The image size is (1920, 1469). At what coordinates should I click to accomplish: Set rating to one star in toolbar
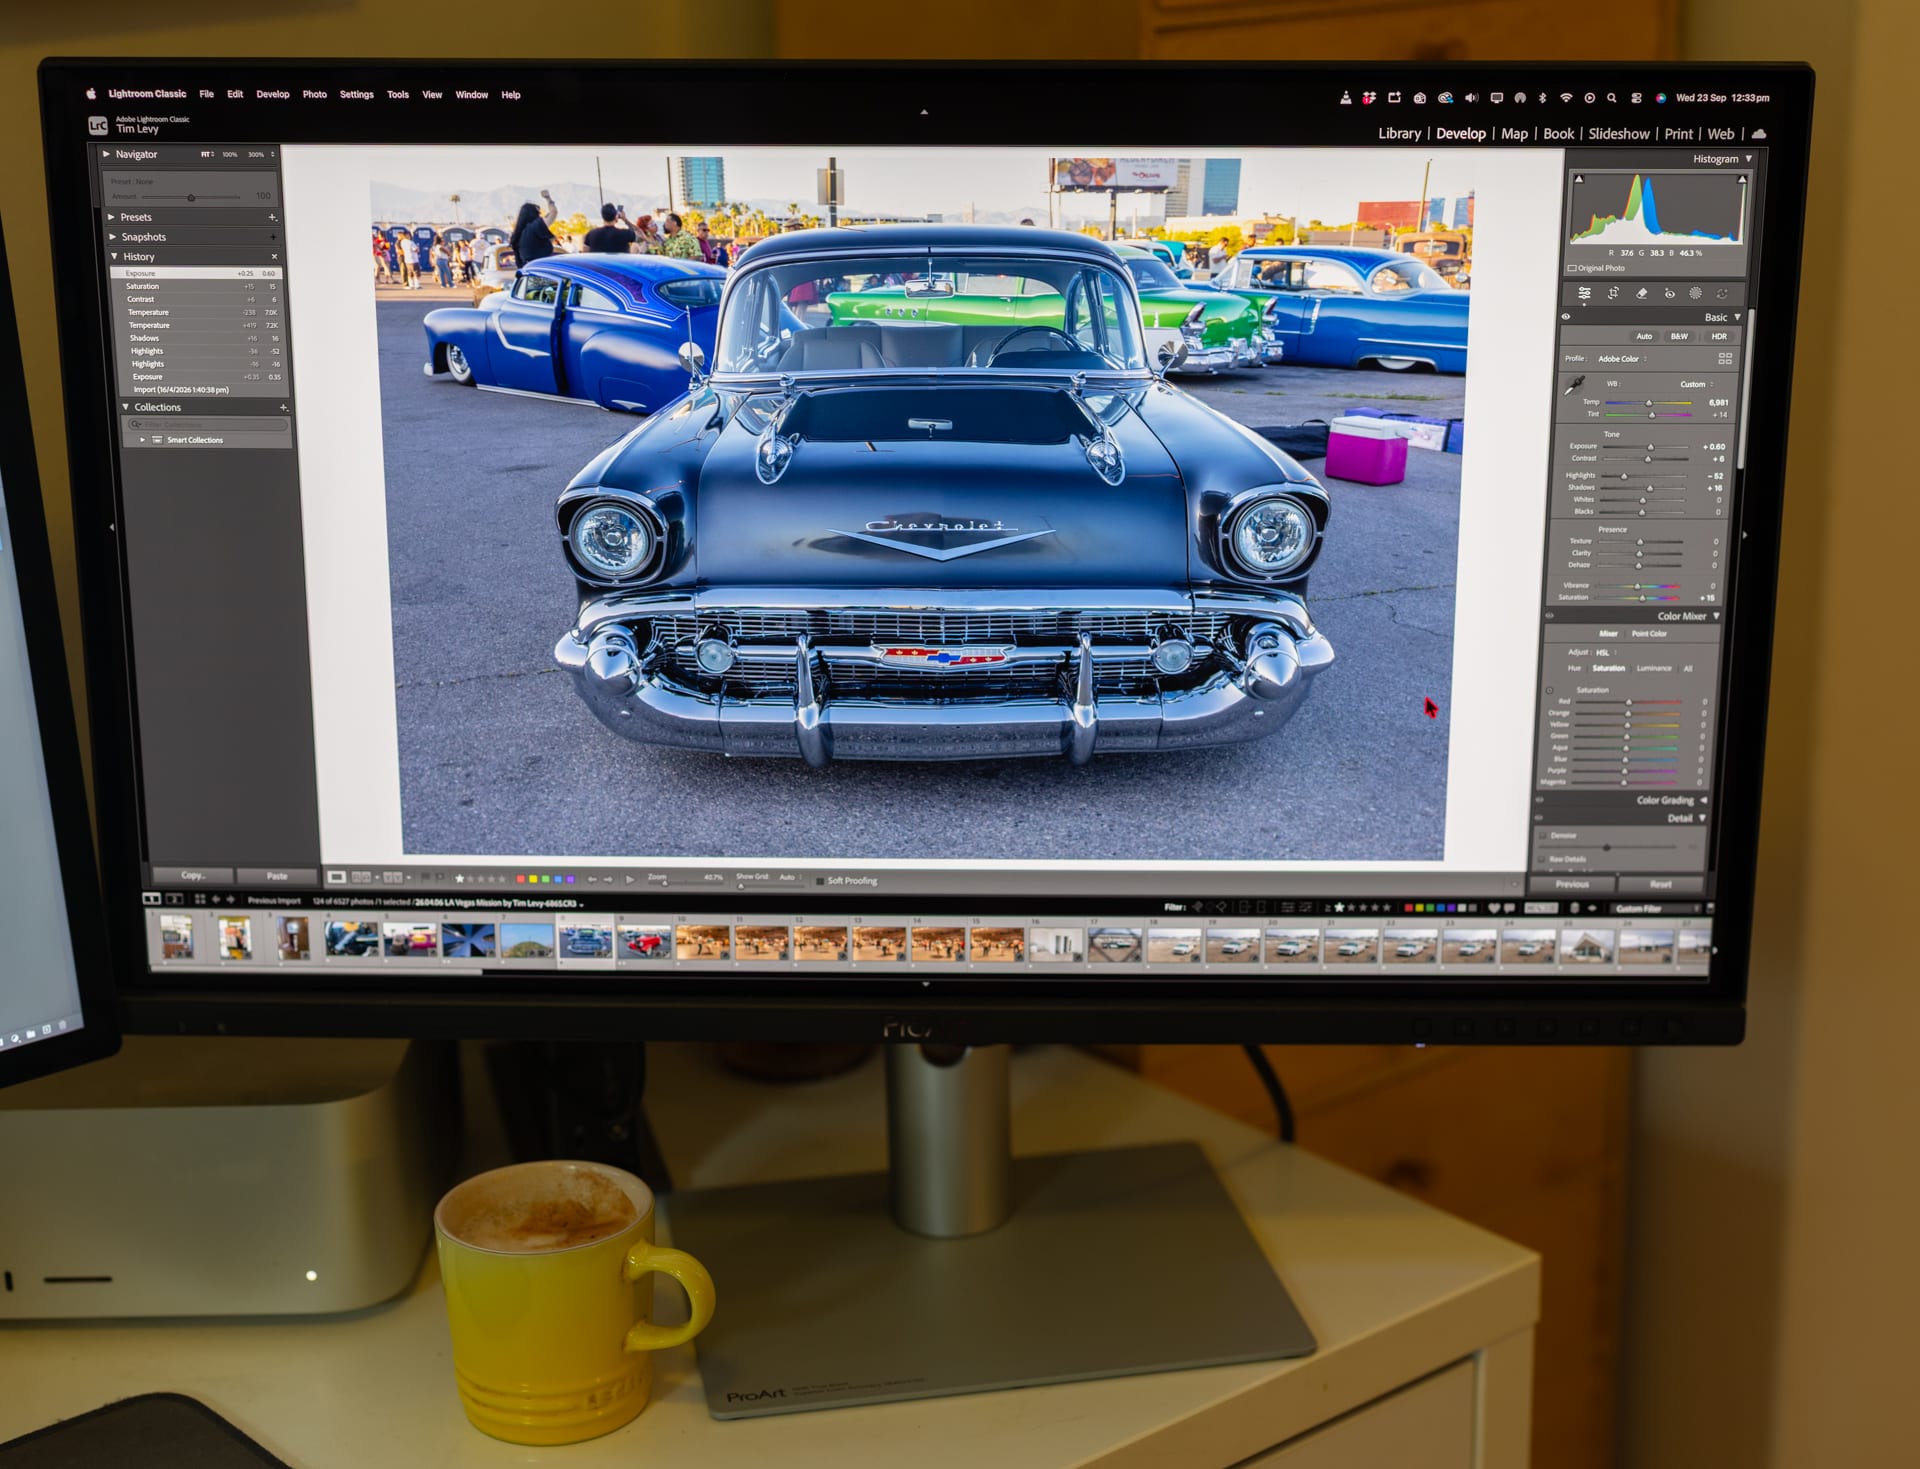click(460, 878)
